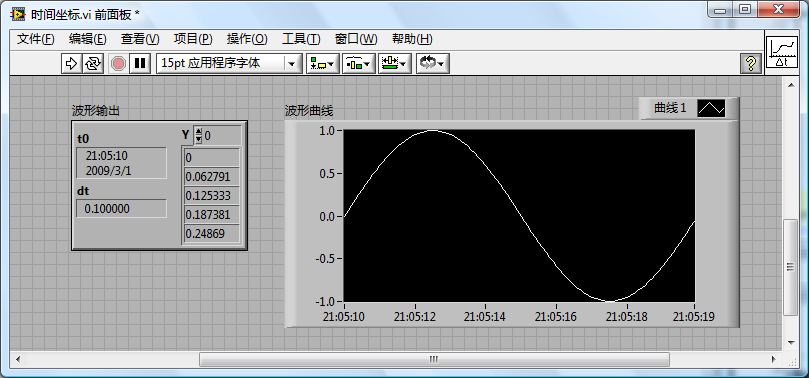Open the Reorder objects tool

pos(433,63)
